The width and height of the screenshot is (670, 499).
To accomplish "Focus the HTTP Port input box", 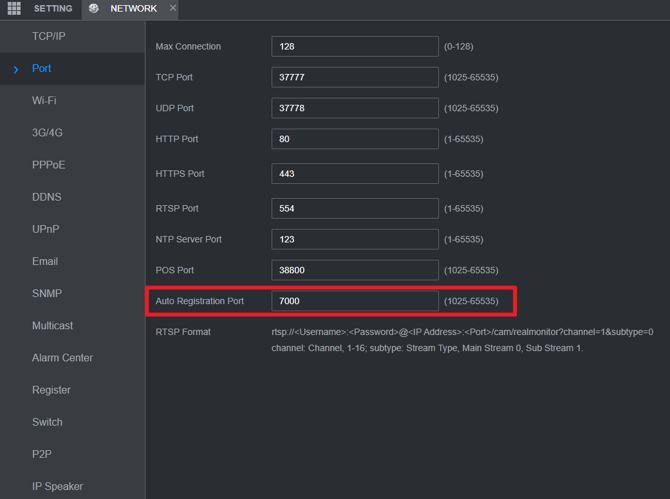I will [354, 139].
